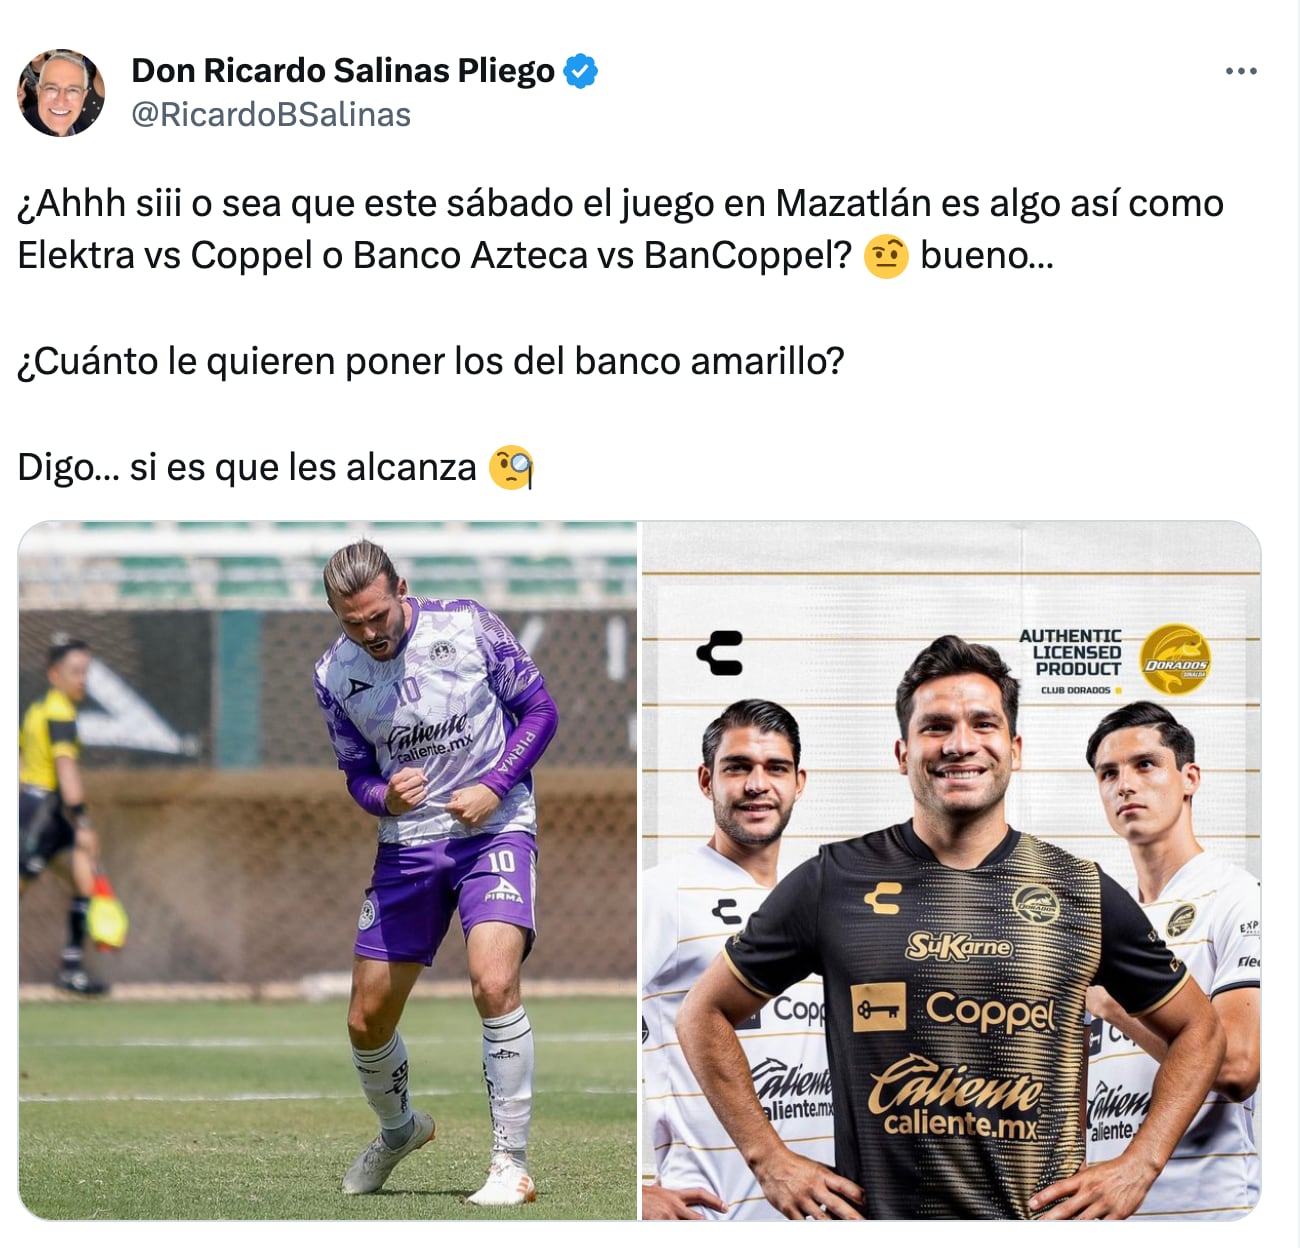The image size is (1300, 1248).
Task: Click the 'Coppel' wordmark on the black jersey
Action: click(x=990, y=1010)
